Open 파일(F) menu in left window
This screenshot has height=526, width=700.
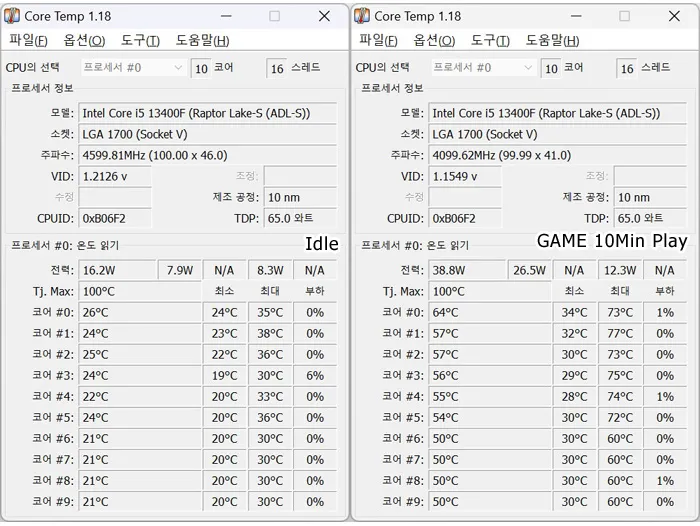(x=29, y=40)
